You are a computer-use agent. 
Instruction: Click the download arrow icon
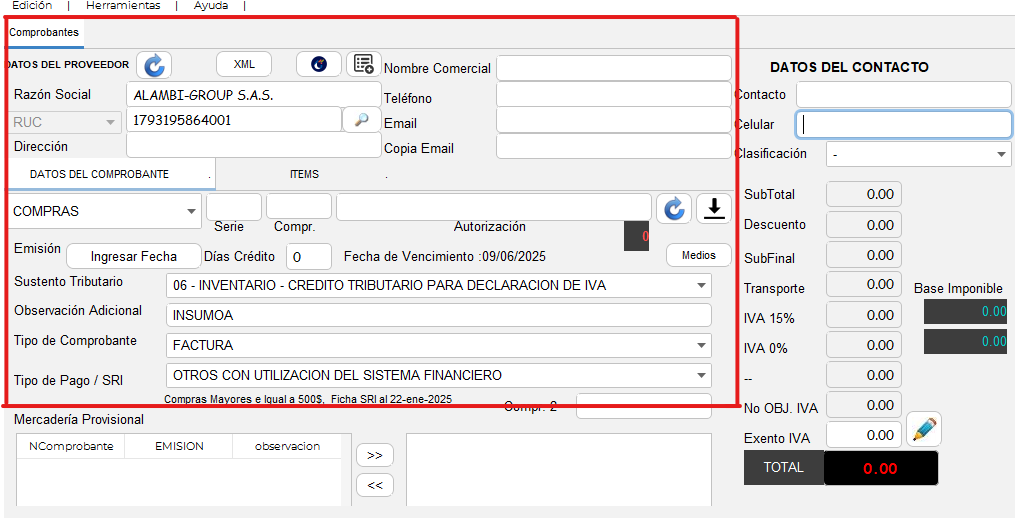tap(714, 208)
